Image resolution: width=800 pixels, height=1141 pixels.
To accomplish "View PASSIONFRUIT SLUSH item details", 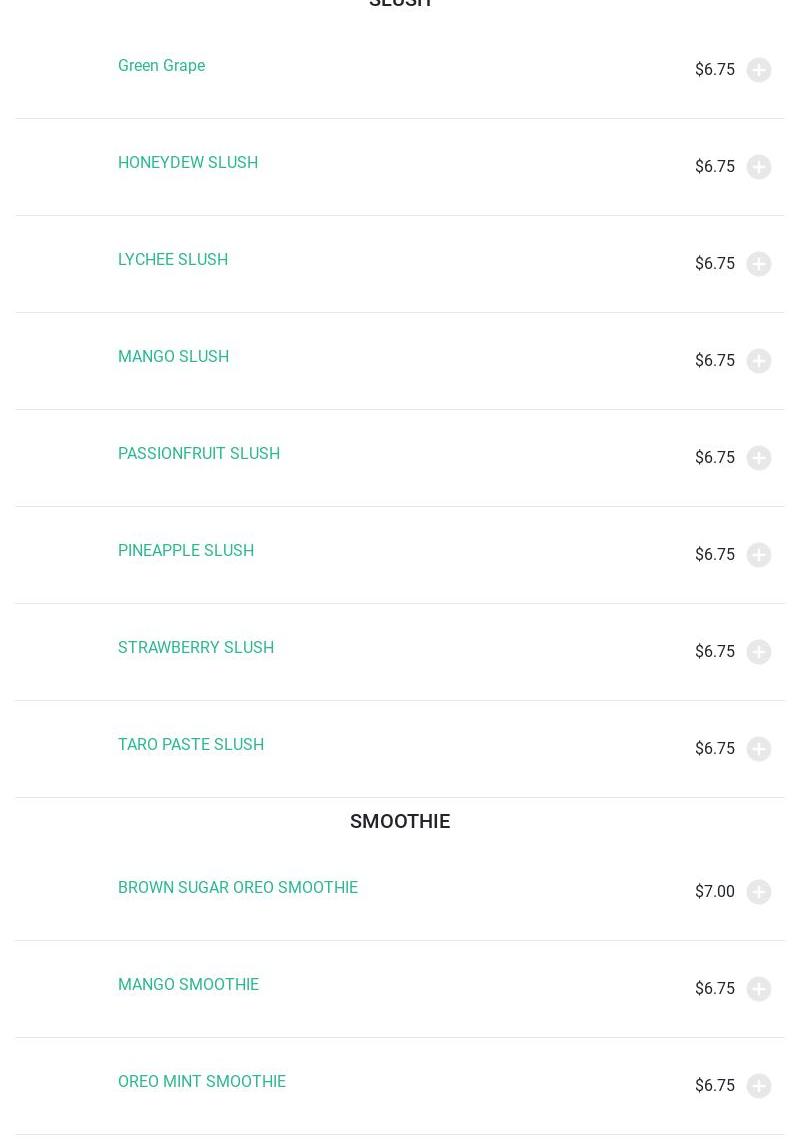I will (199, 454).
